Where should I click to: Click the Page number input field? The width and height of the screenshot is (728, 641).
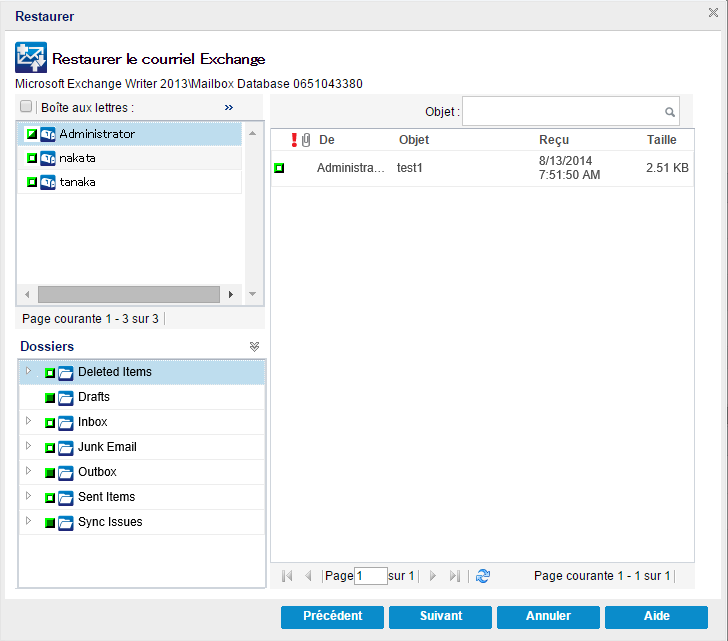point(370,576)
